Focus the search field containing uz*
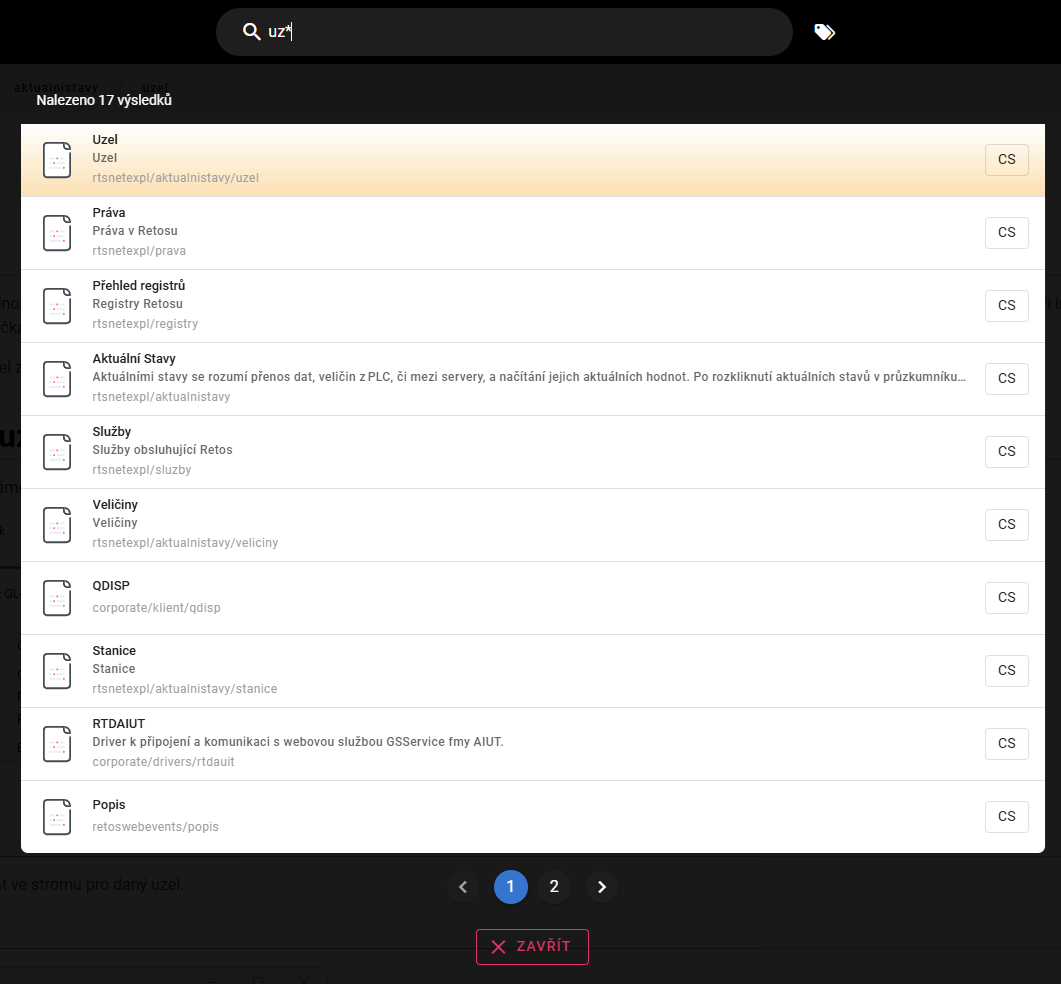Image resolution: width=1061 pixels, height=984 pixels. tap(520, 32)
